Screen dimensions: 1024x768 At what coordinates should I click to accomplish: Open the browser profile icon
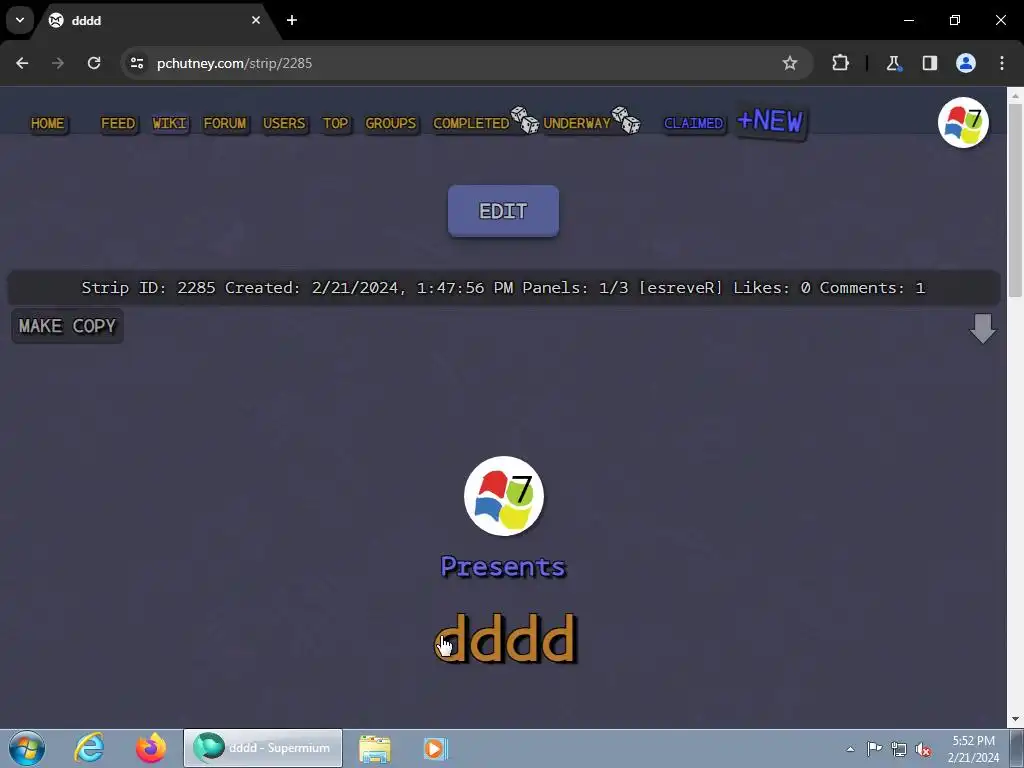click(966, 63)
